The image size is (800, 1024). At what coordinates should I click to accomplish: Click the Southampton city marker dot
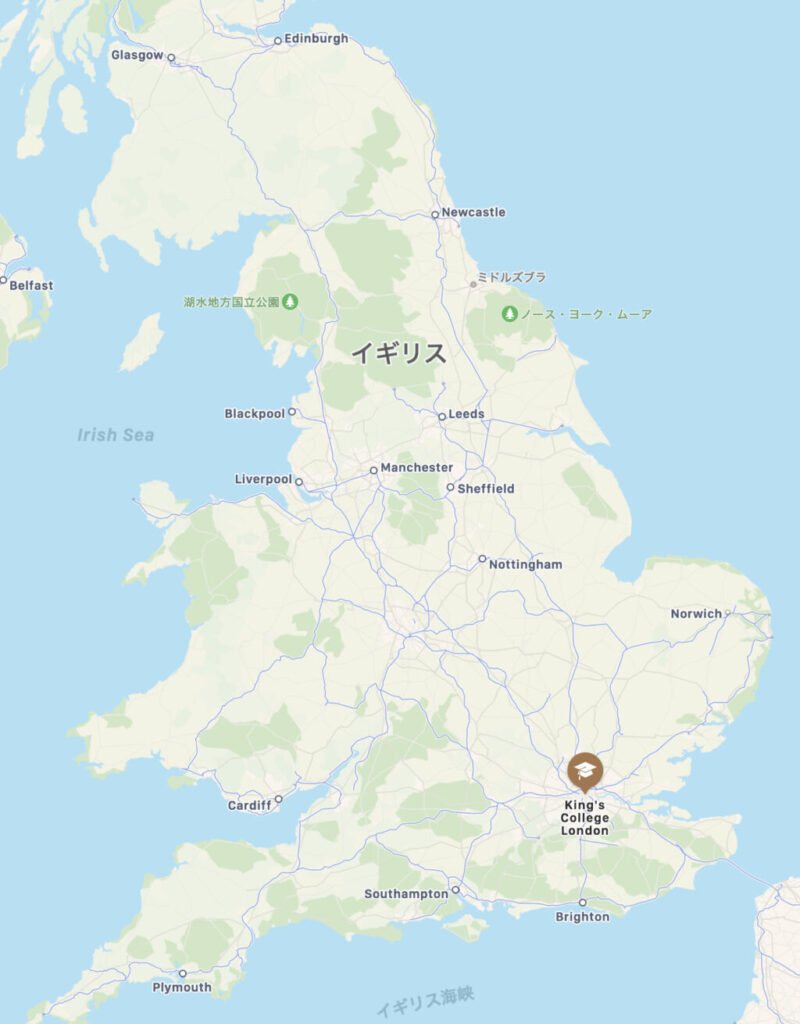pyautogui.click(x=456, y=889)
